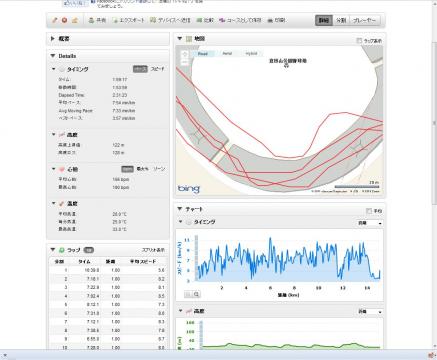Click the chart button left of the magnifier

[188, 294]
